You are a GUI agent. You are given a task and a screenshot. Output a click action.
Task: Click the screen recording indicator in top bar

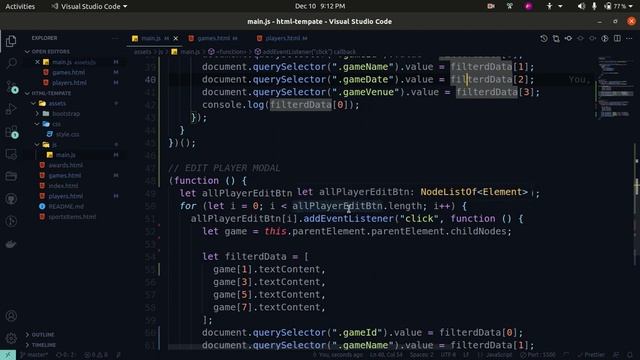click(x=491, y=6)
